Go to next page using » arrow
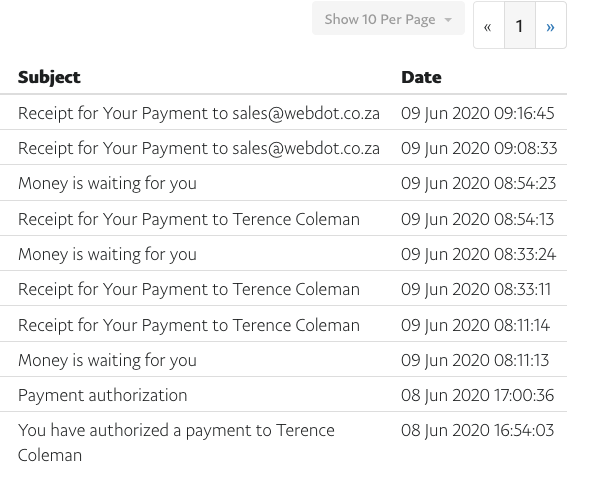 pyautogui.click(x=551, y=26)
